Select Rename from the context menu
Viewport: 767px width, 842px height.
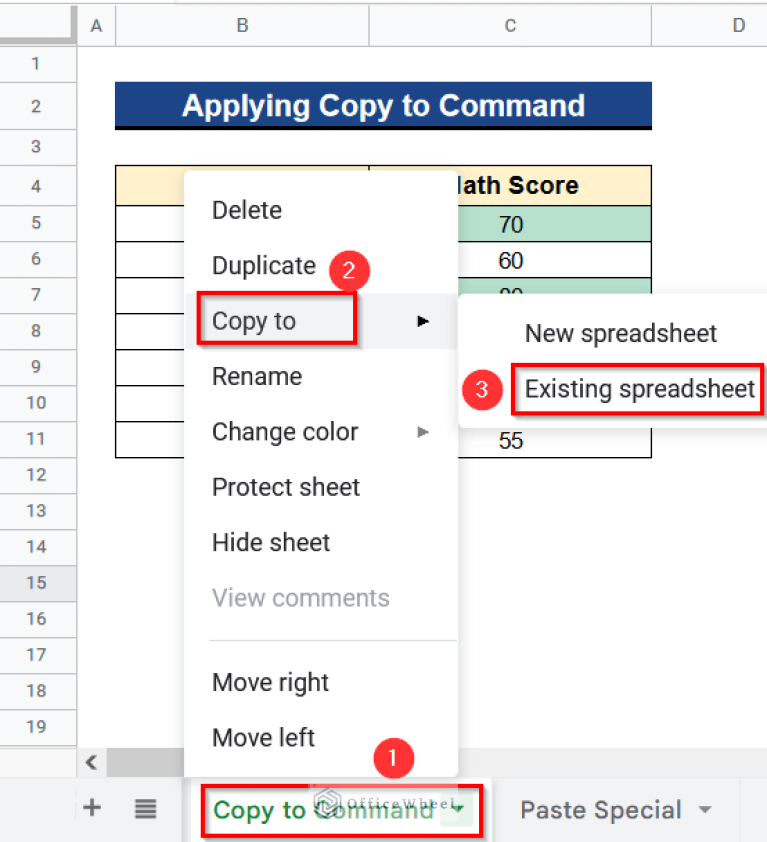tap(257, 377)
